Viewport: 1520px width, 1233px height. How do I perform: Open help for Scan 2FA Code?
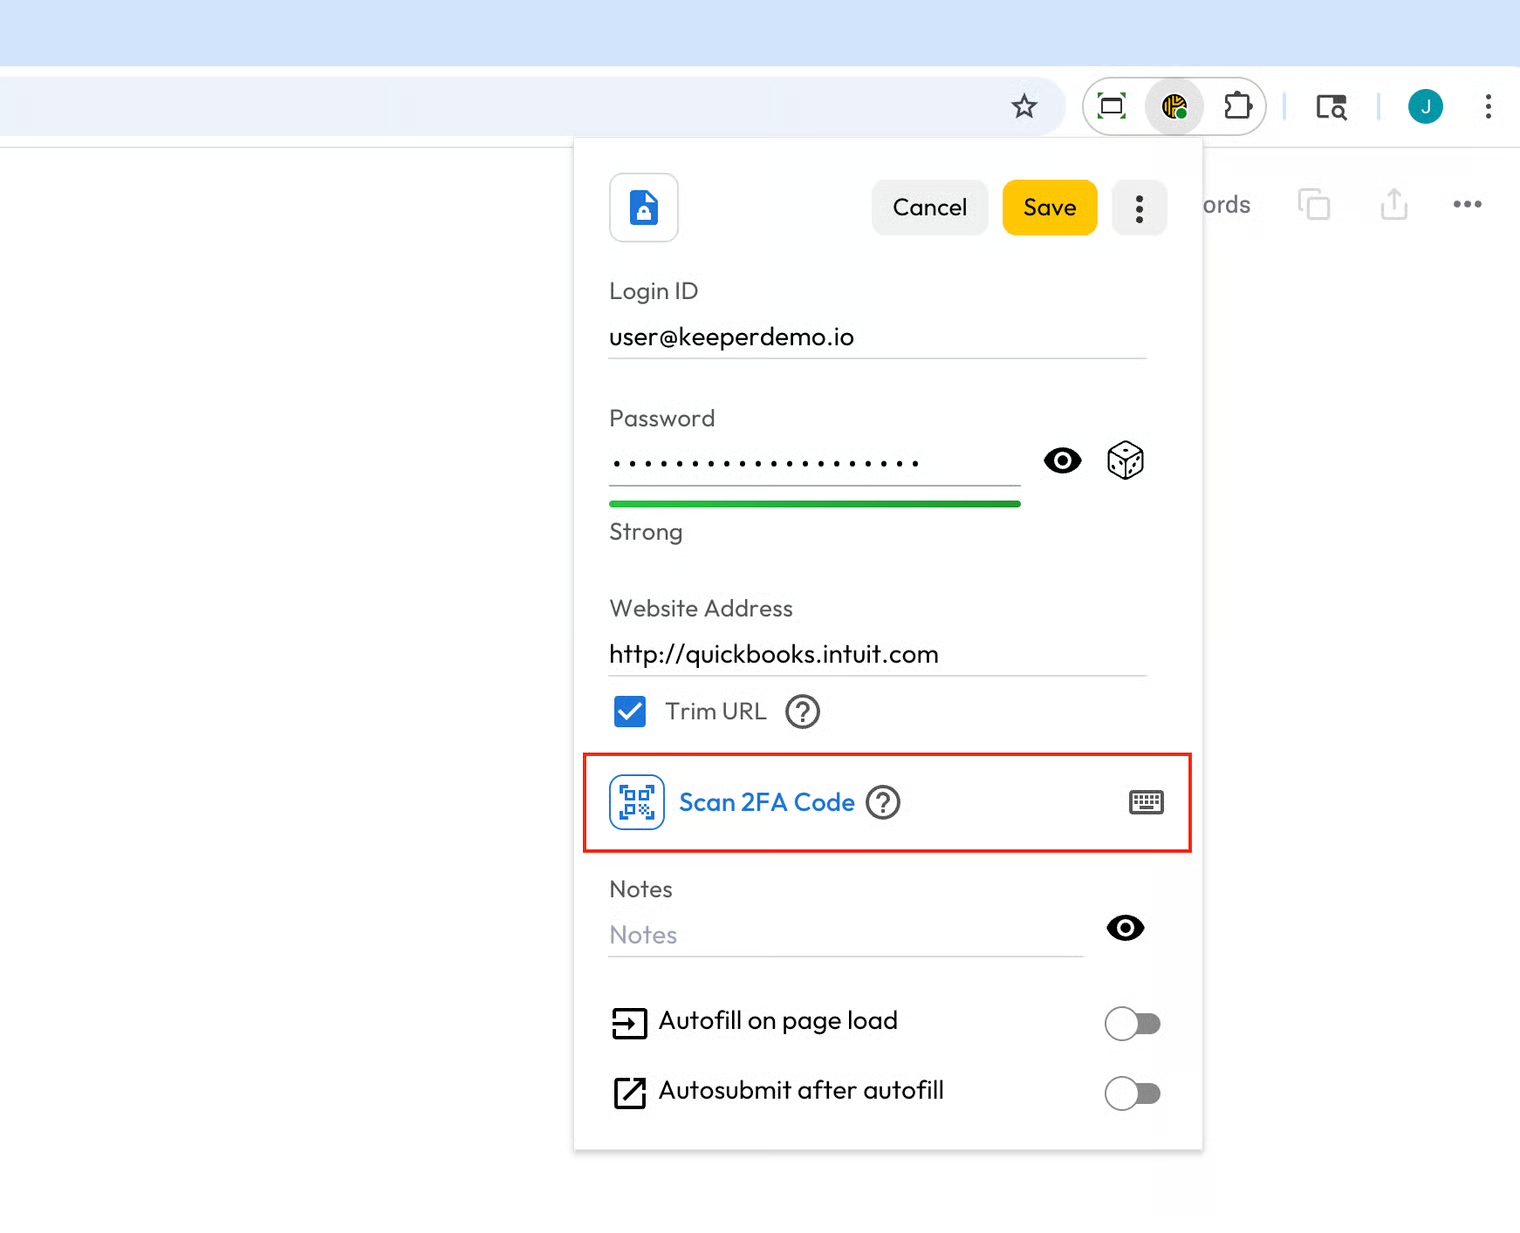tap(883, 802)
